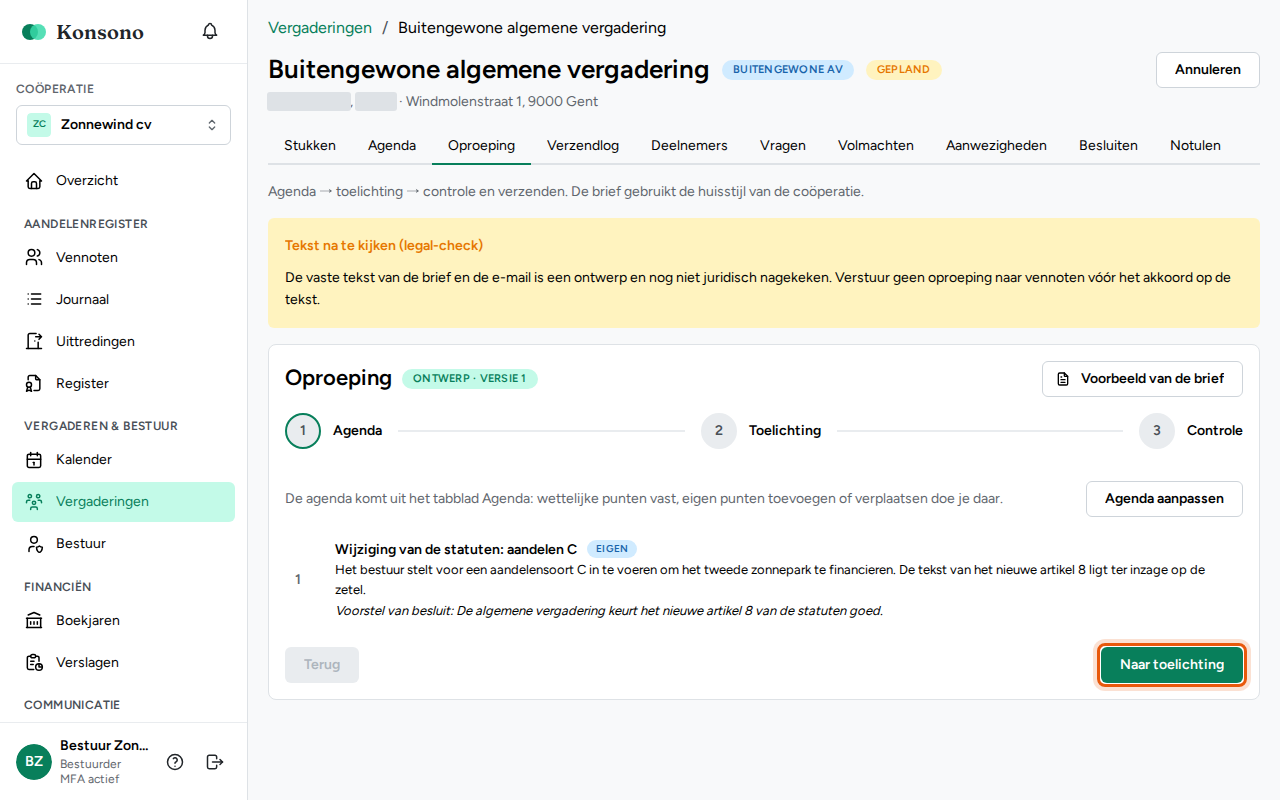Continue with Naar toelichting button
The height and width of the screenshot is (800, 1280).
[1172, 665]
